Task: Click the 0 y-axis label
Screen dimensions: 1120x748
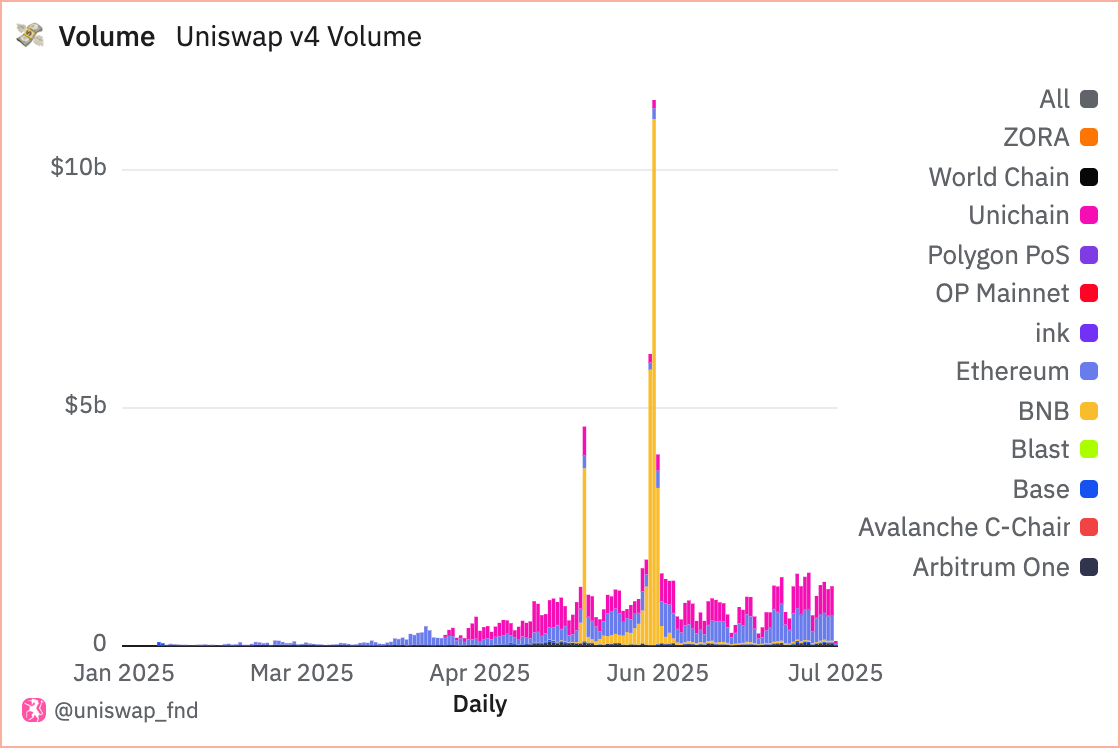Action: click(99, 644)
